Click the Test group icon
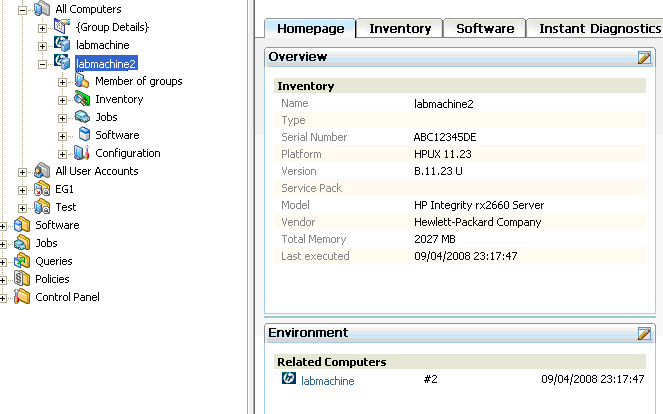 pyautogui.click(x=42, y=207)
